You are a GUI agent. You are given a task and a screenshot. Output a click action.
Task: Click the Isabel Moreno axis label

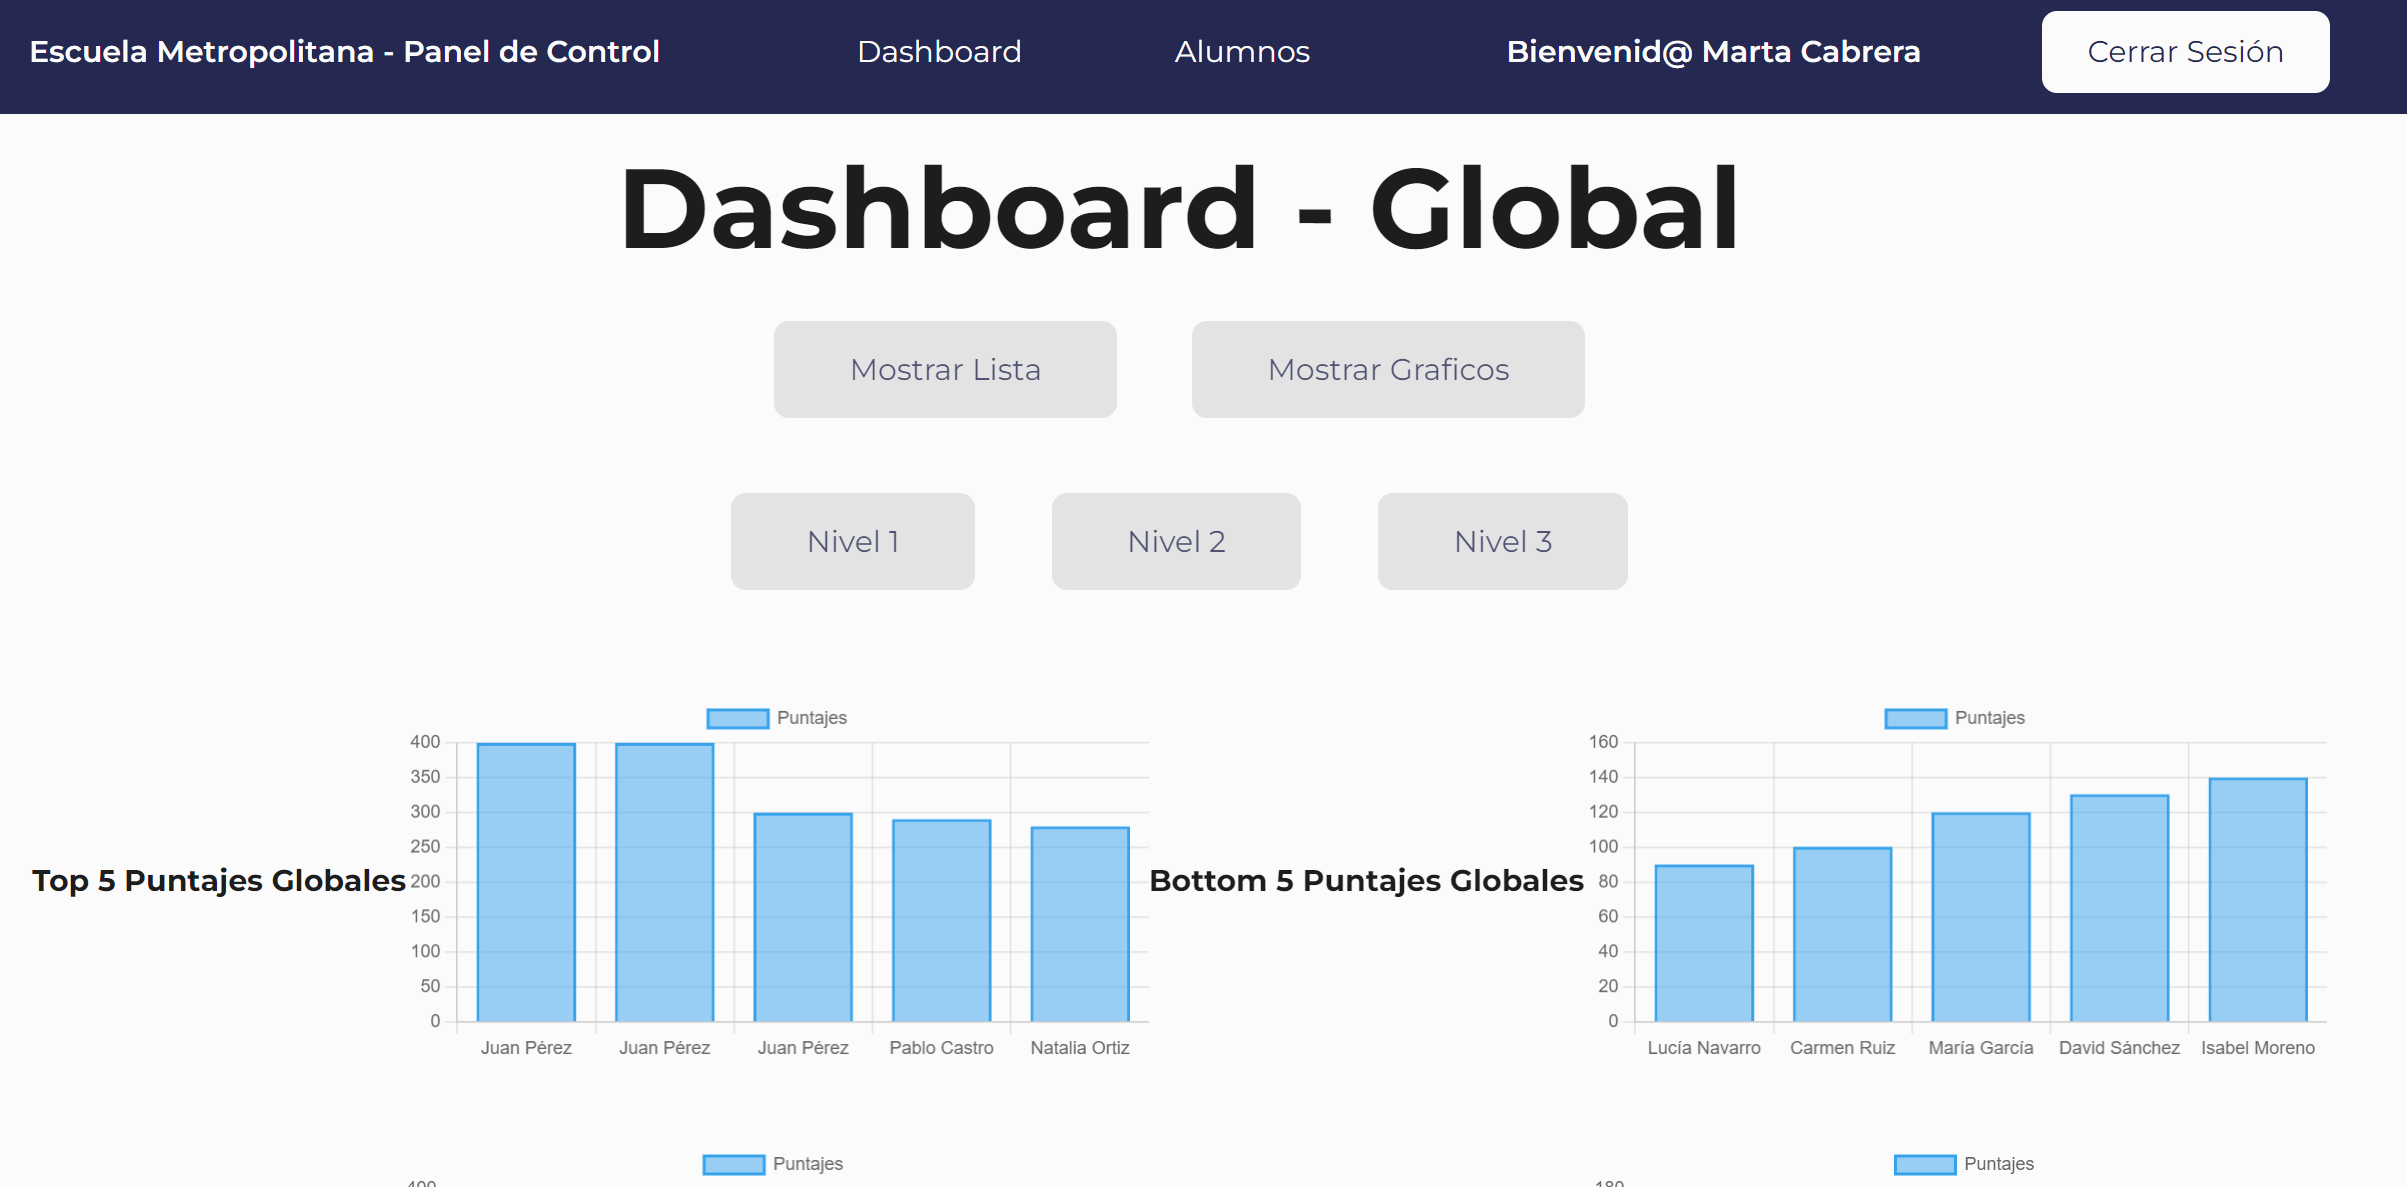click(x=2258, y=1048)
